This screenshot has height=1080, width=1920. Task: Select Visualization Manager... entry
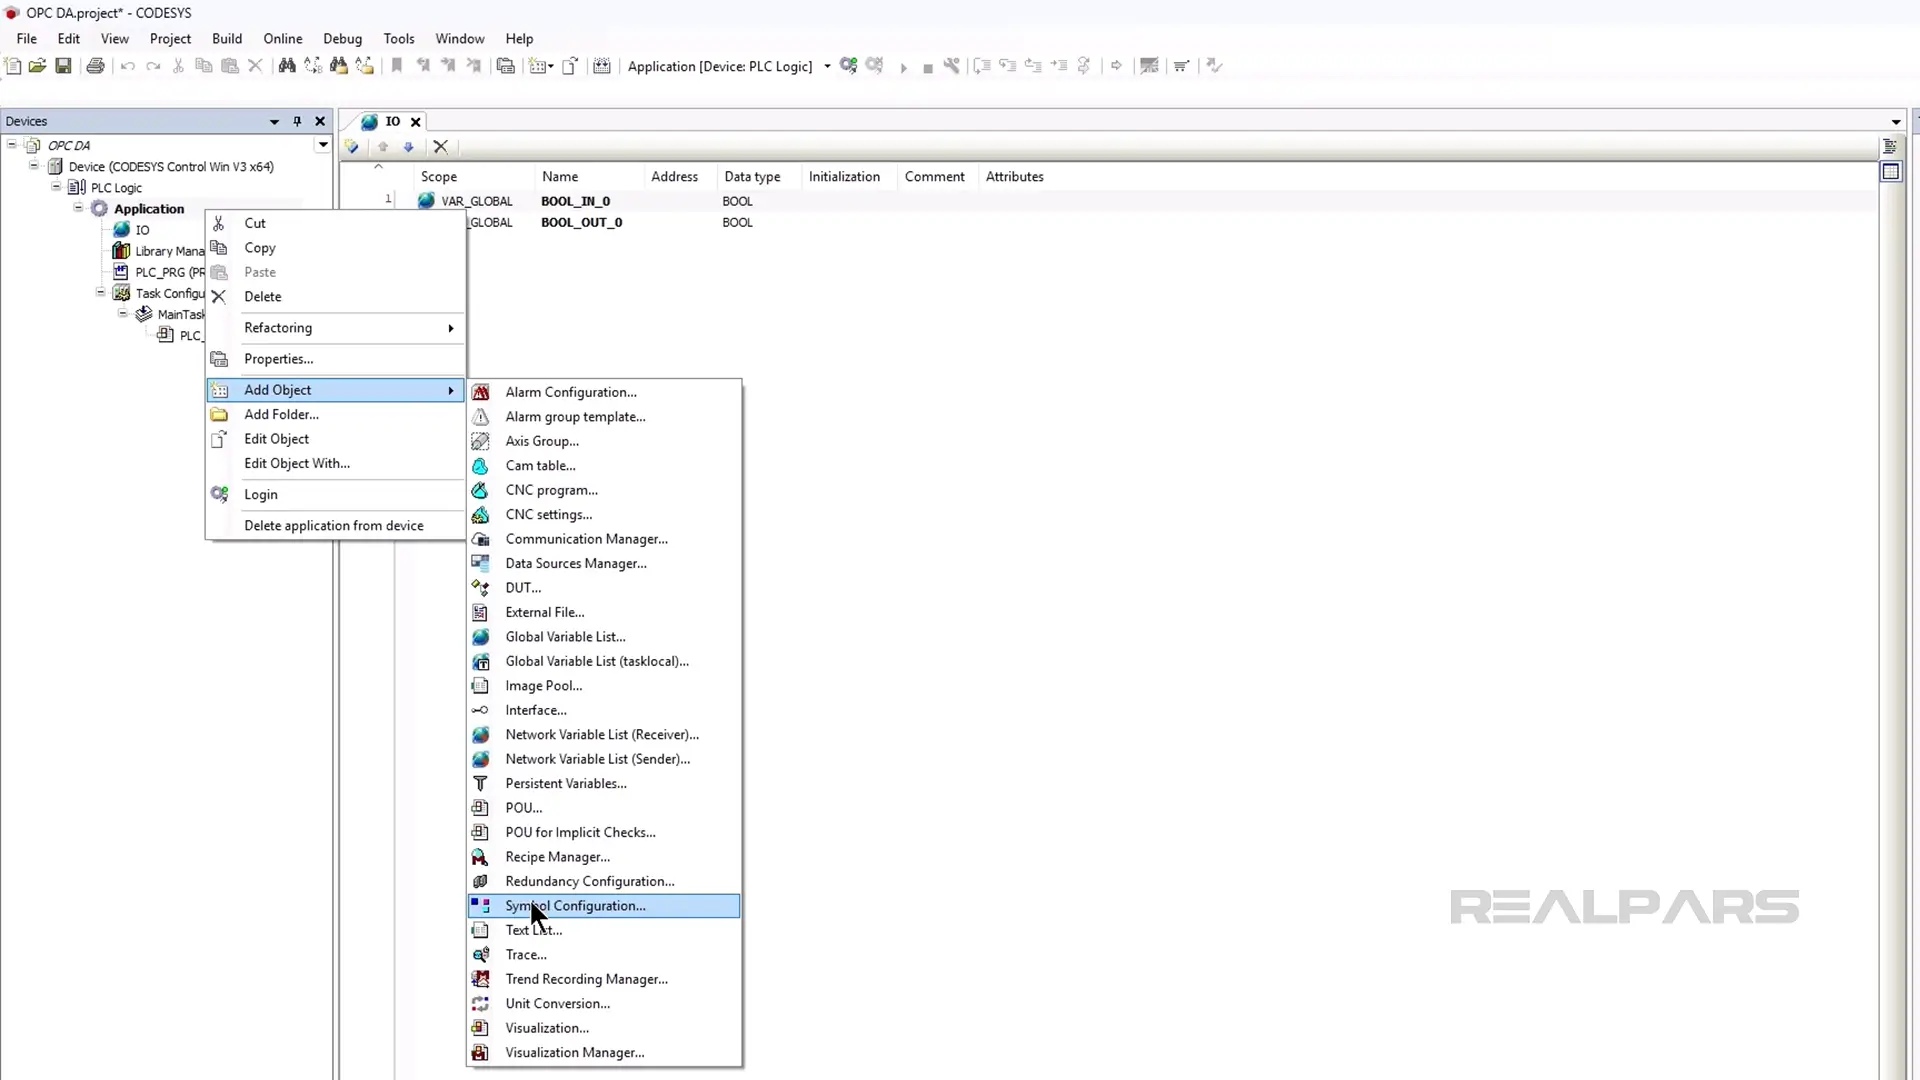tap(604, 1052)
